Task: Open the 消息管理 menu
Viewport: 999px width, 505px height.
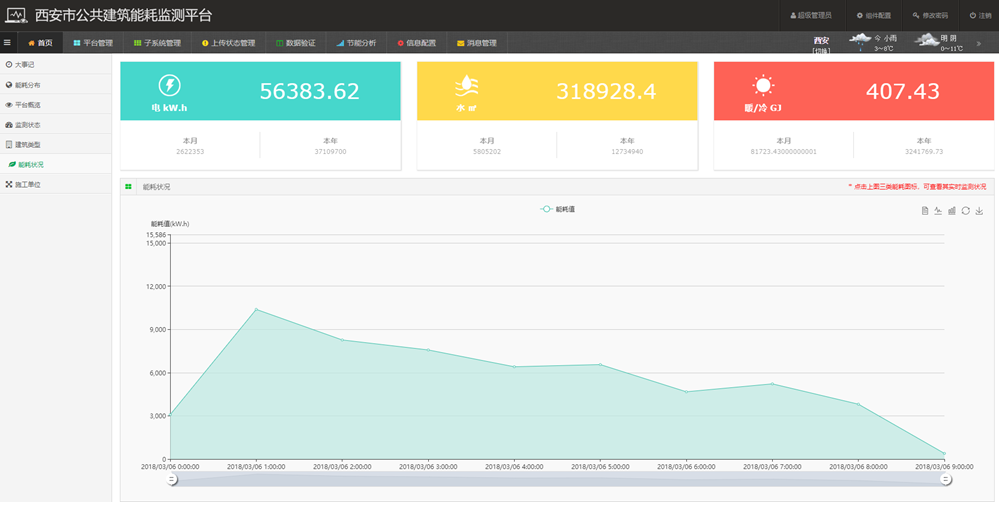Action: pyautogui.click(x=477, y=43)
